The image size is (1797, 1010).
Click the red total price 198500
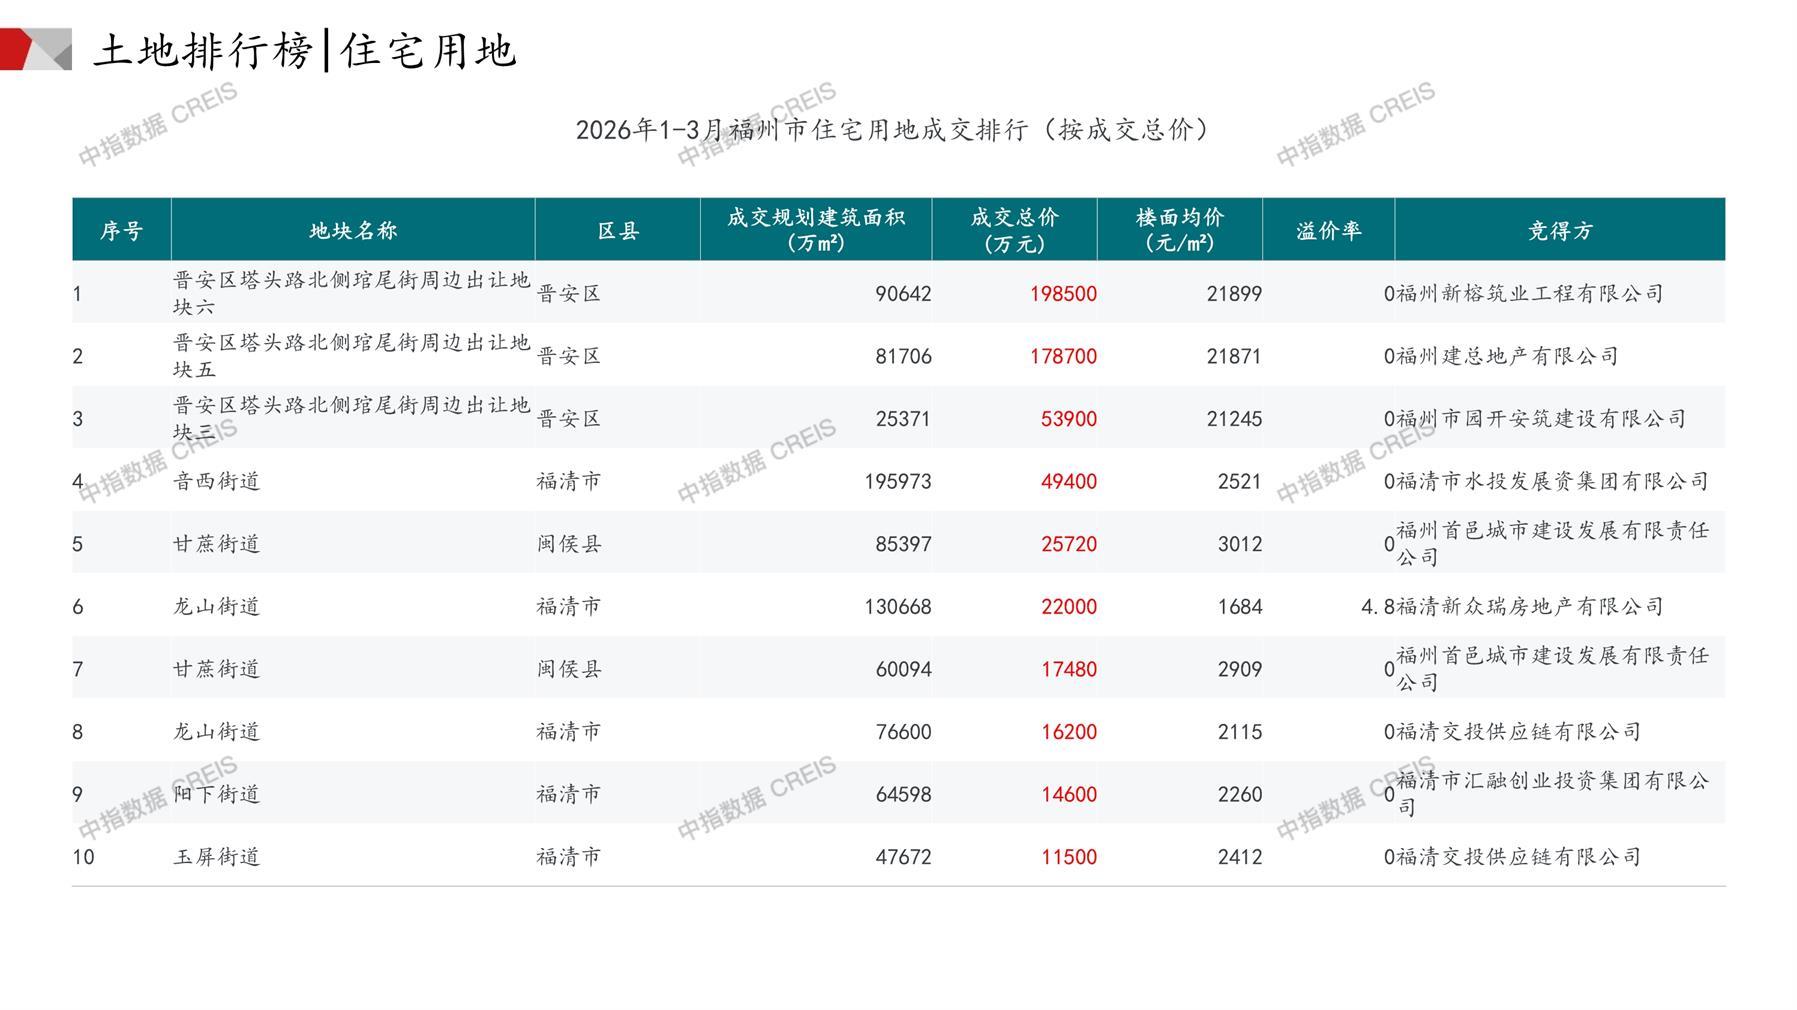point(1063,294)
